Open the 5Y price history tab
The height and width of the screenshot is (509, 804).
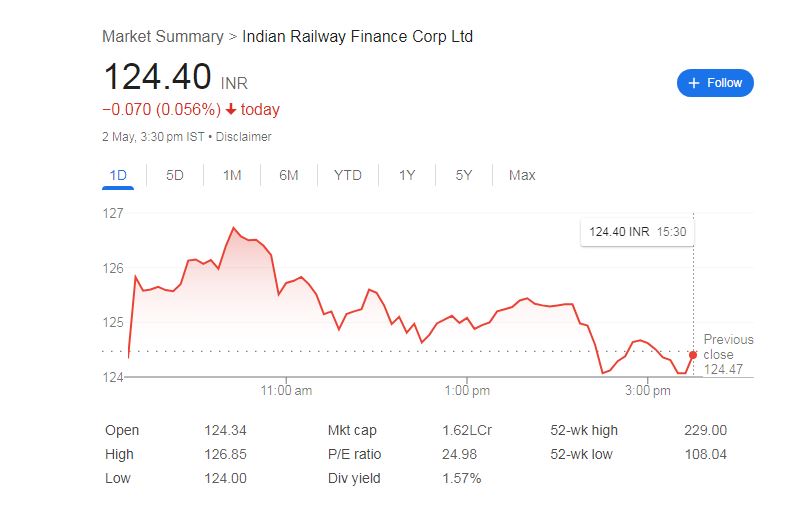coord(464,176)
